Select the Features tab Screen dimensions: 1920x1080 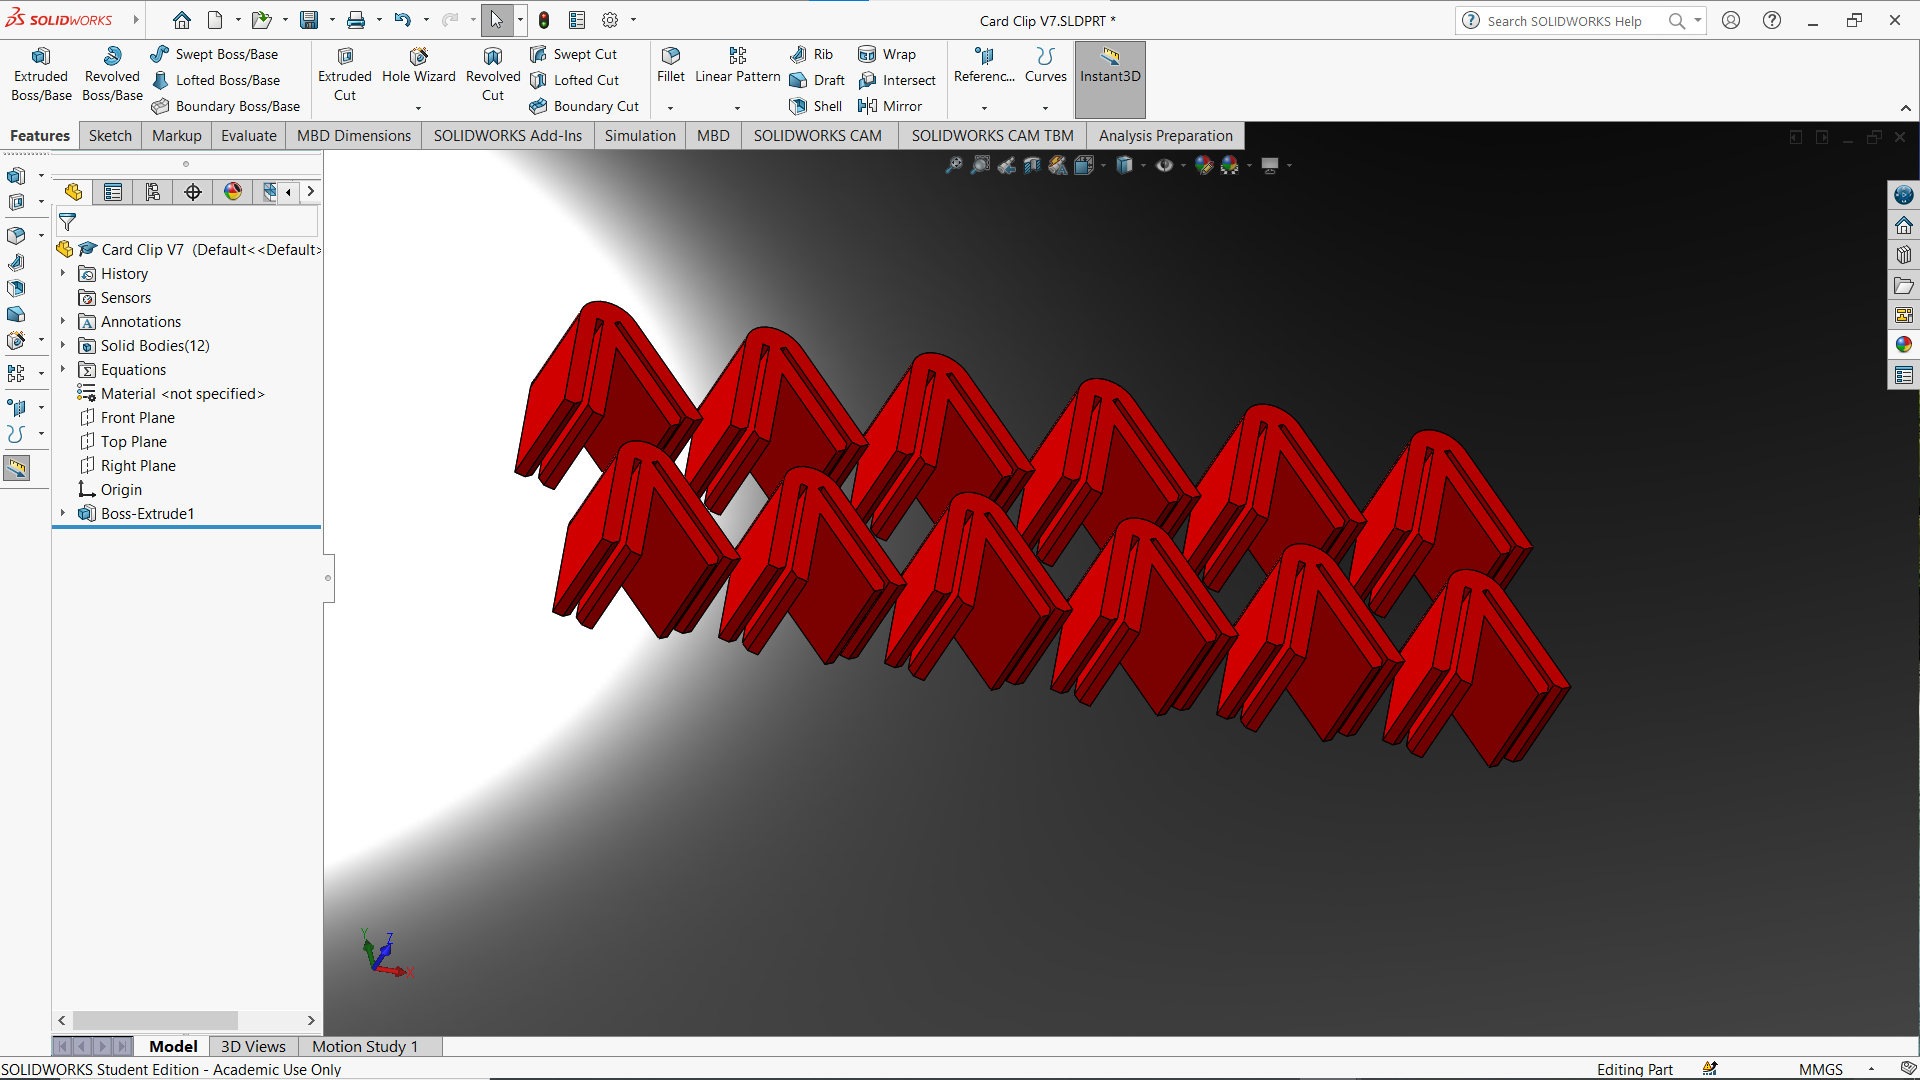click(x=38, y=136)
